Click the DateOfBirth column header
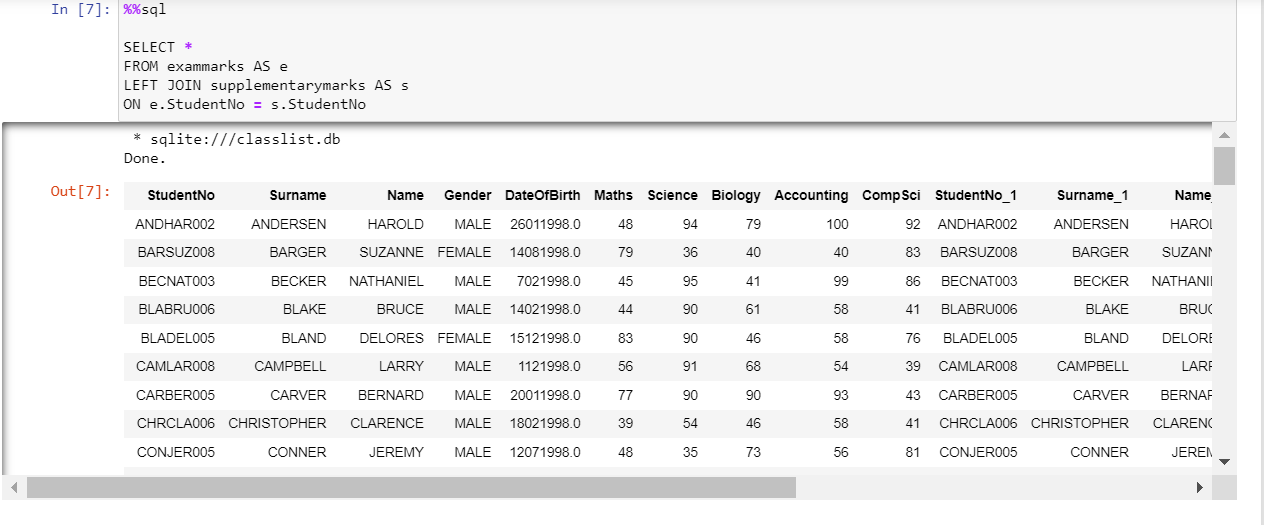 (543, 195)
